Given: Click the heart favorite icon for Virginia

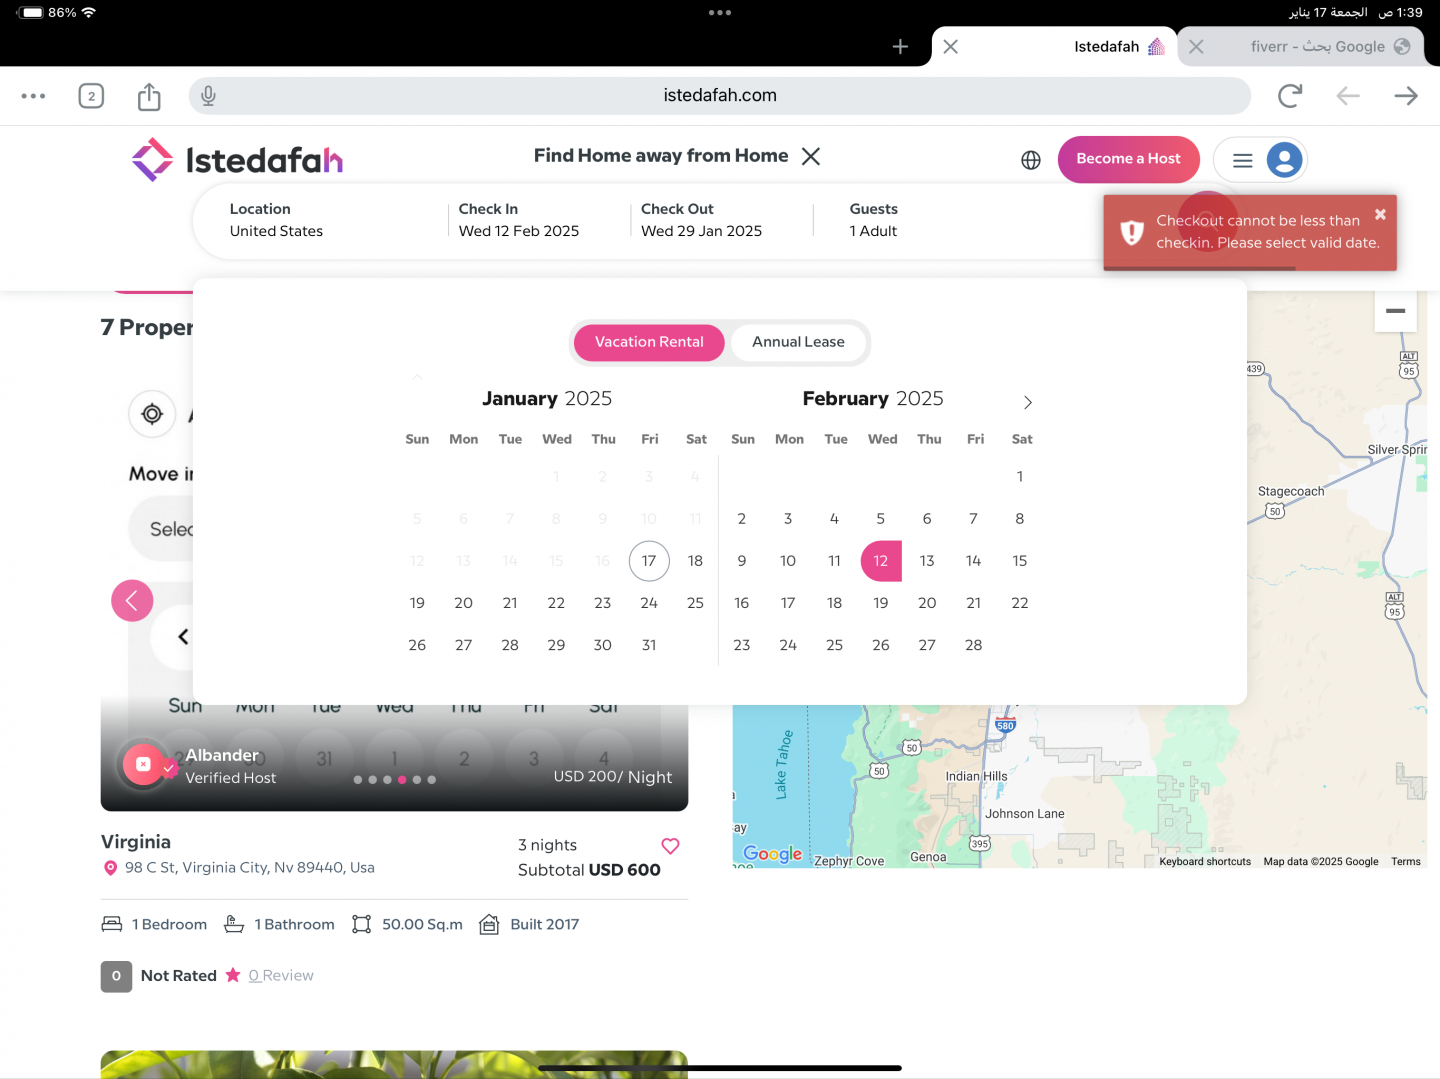Looking at the screenshot, I should tap(670, 846).
